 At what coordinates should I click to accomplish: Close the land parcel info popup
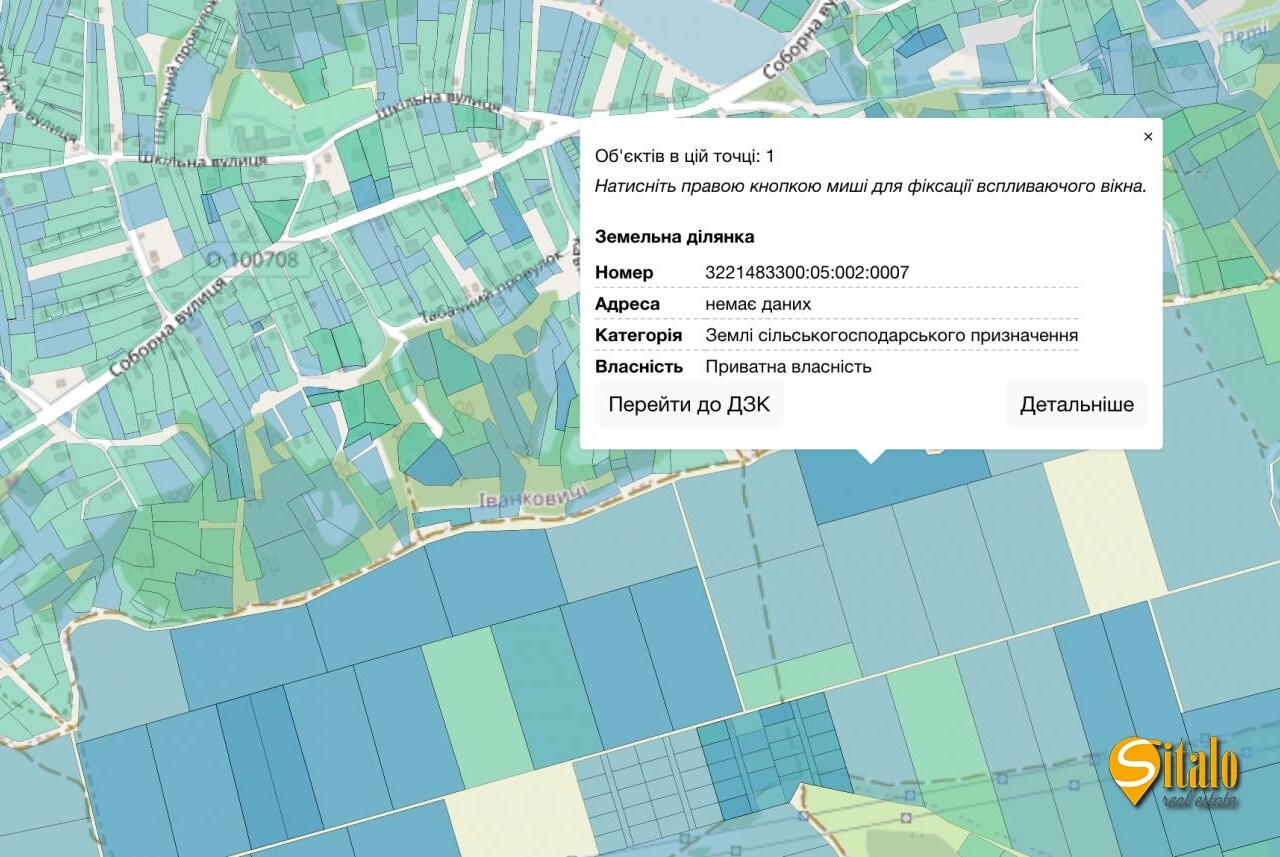pyautogui.click(x=1148, y=137)
